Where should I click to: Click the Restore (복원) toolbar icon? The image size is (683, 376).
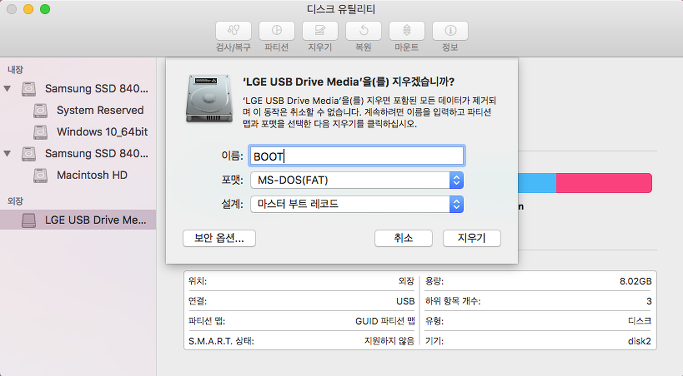coord(363,31)
